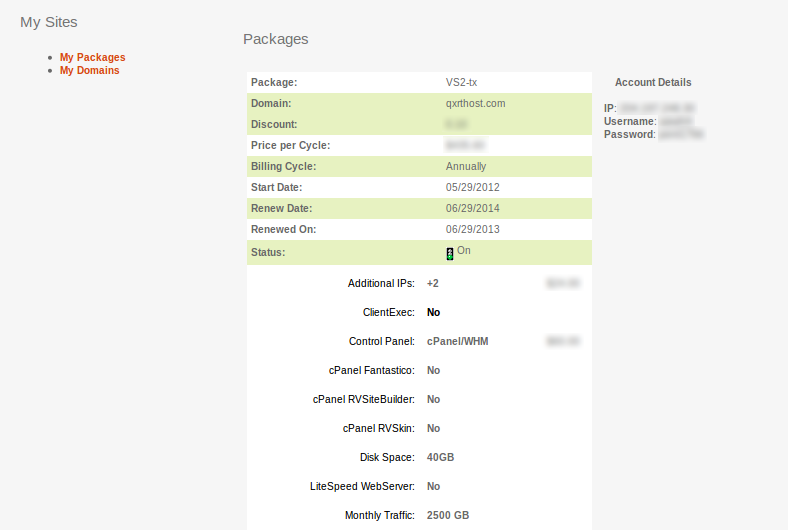
Task: Select the 40GB disk space value
Action: [441, 458]
